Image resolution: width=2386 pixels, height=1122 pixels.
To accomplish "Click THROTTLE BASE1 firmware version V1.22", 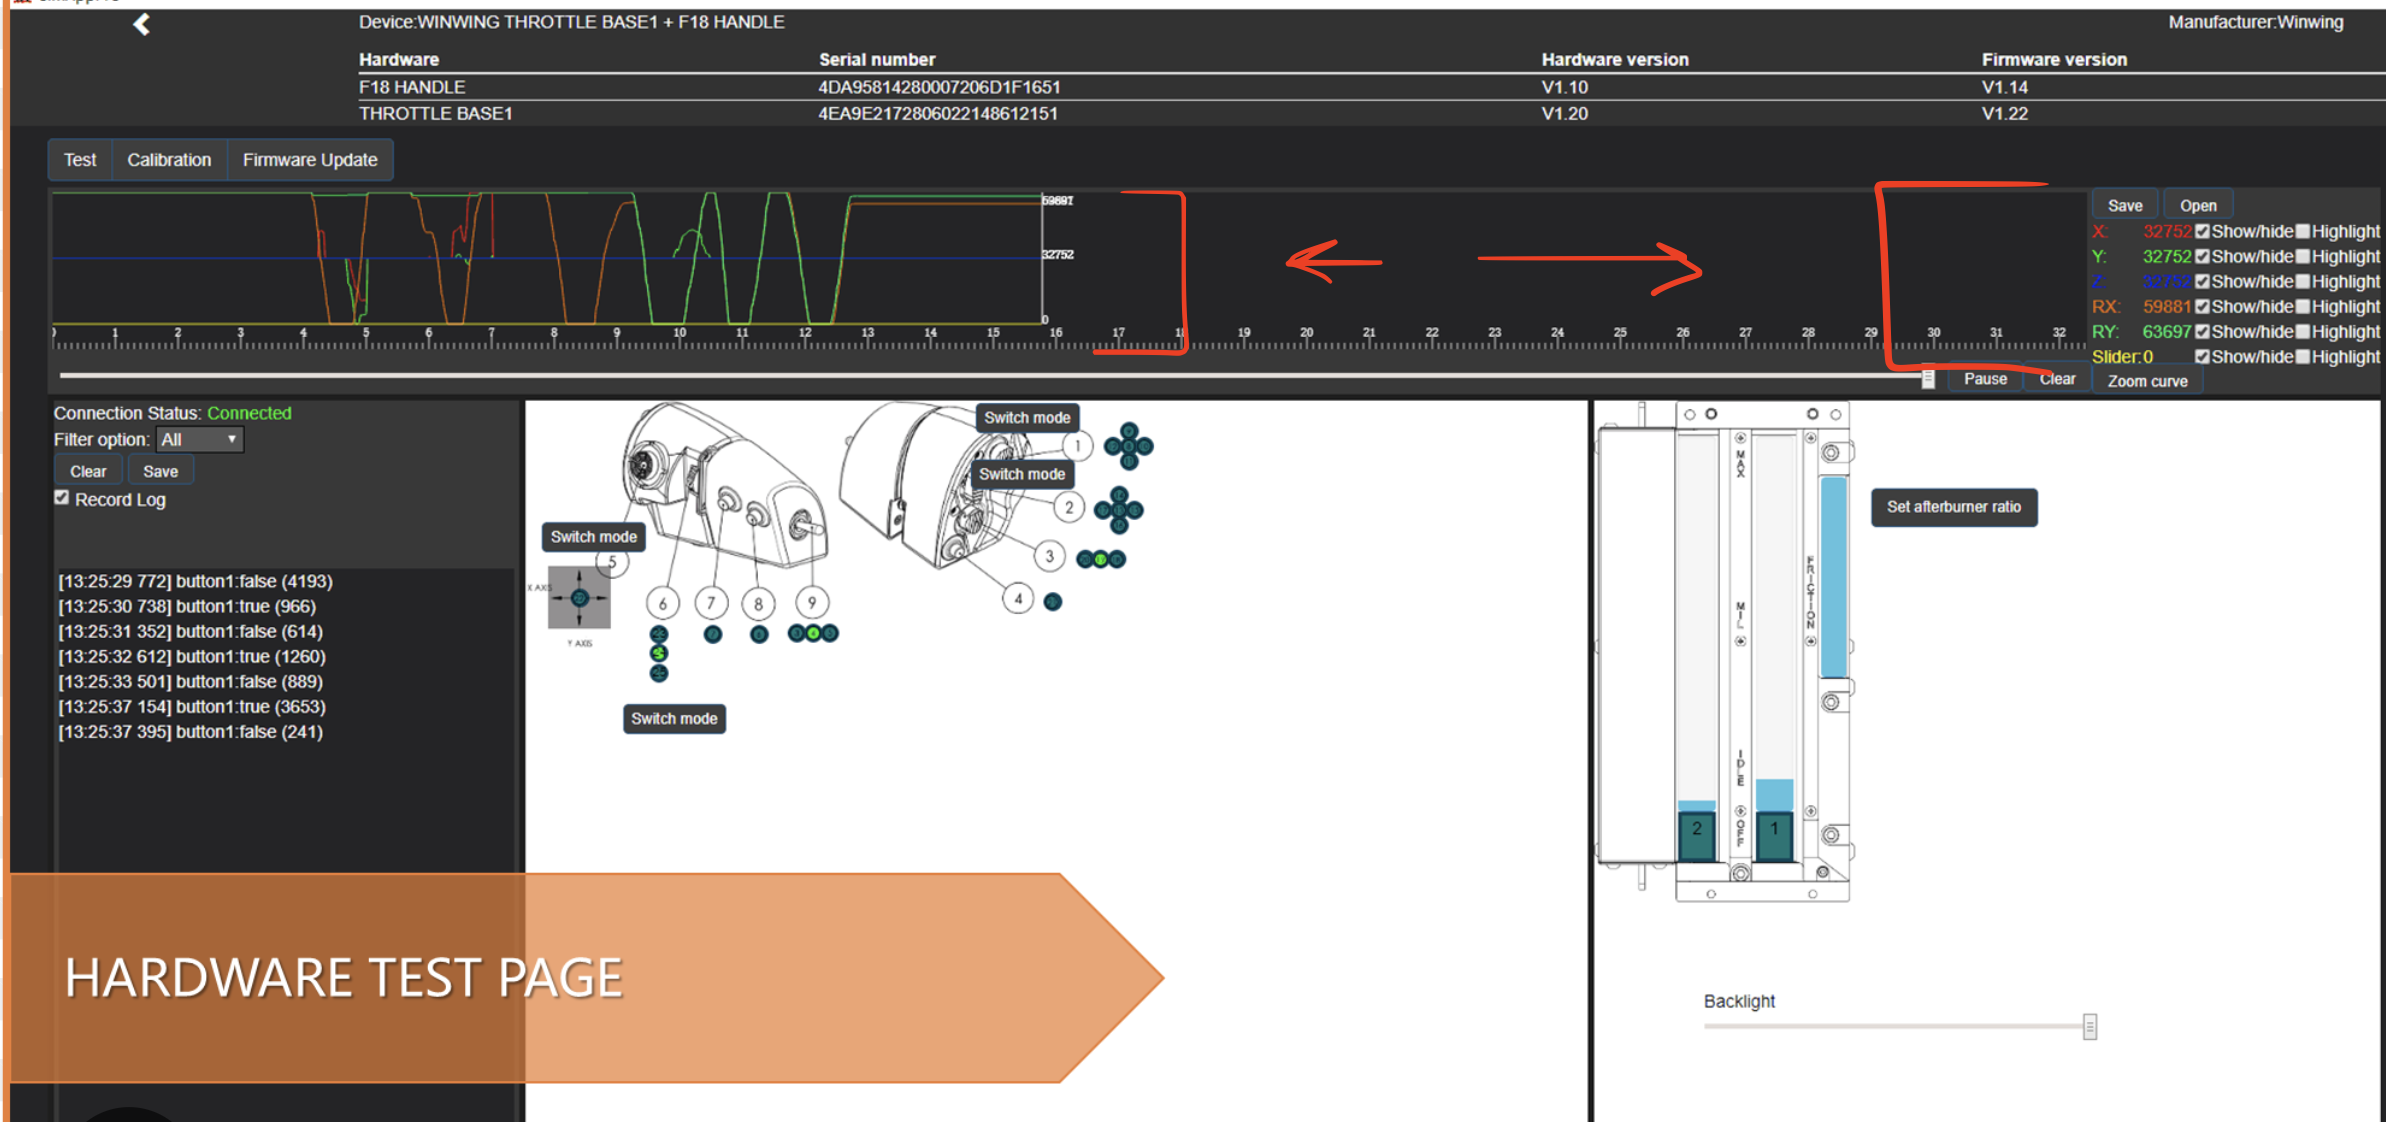I will (x=2005, y=113).
